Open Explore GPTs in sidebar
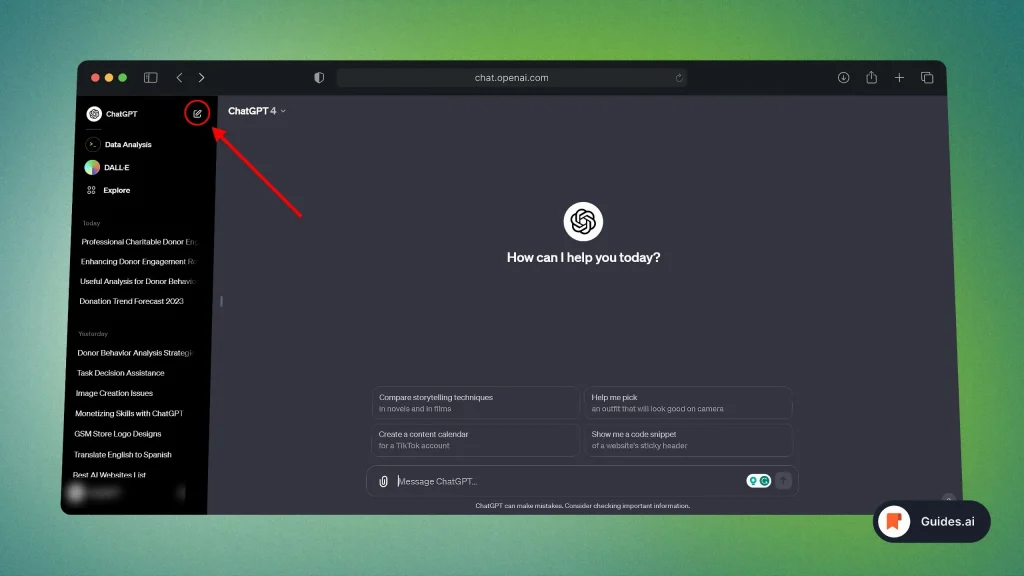This screenshot has width=1024, height=576. pyautogui.click(x=116, y=190)
